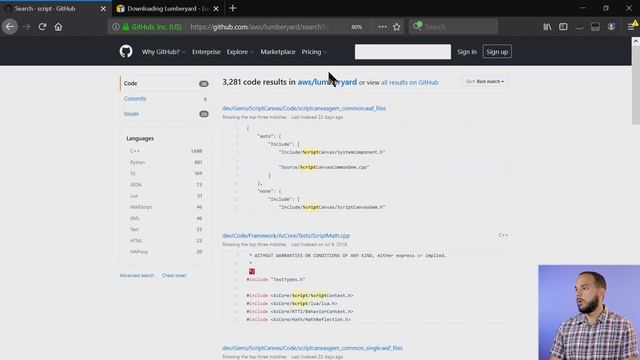Open Advanced search link

tap(137, 276)
